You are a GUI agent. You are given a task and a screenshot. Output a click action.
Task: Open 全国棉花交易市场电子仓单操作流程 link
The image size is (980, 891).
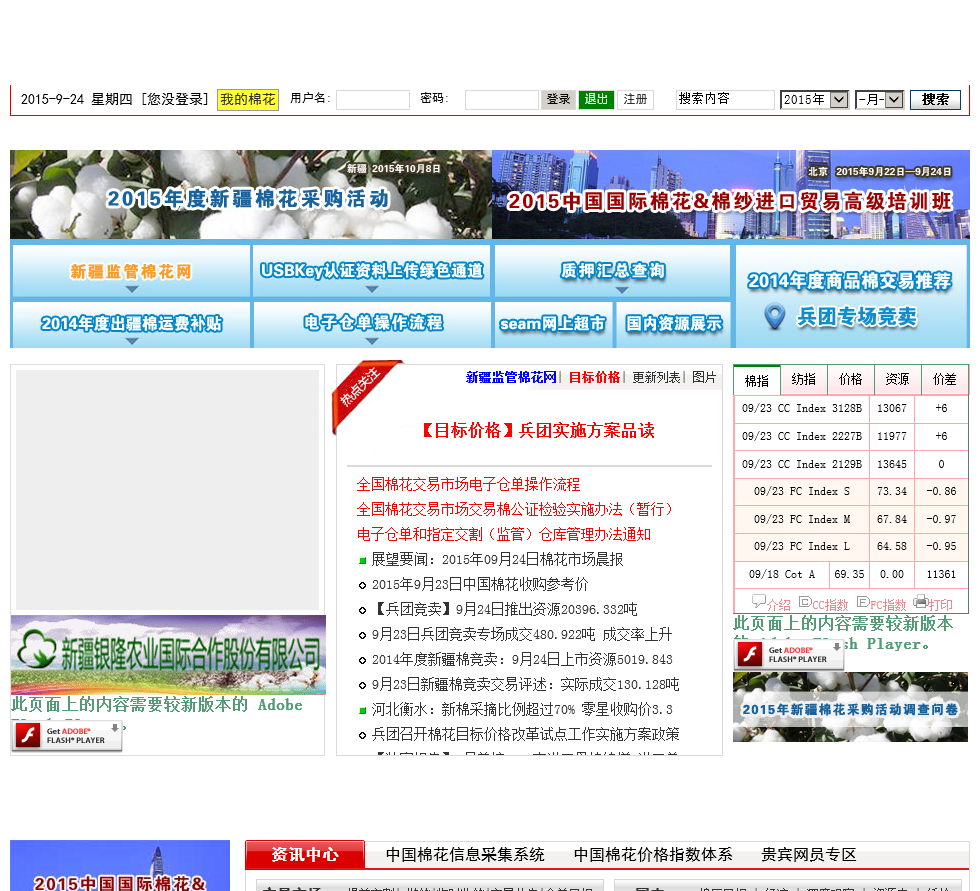468,484
